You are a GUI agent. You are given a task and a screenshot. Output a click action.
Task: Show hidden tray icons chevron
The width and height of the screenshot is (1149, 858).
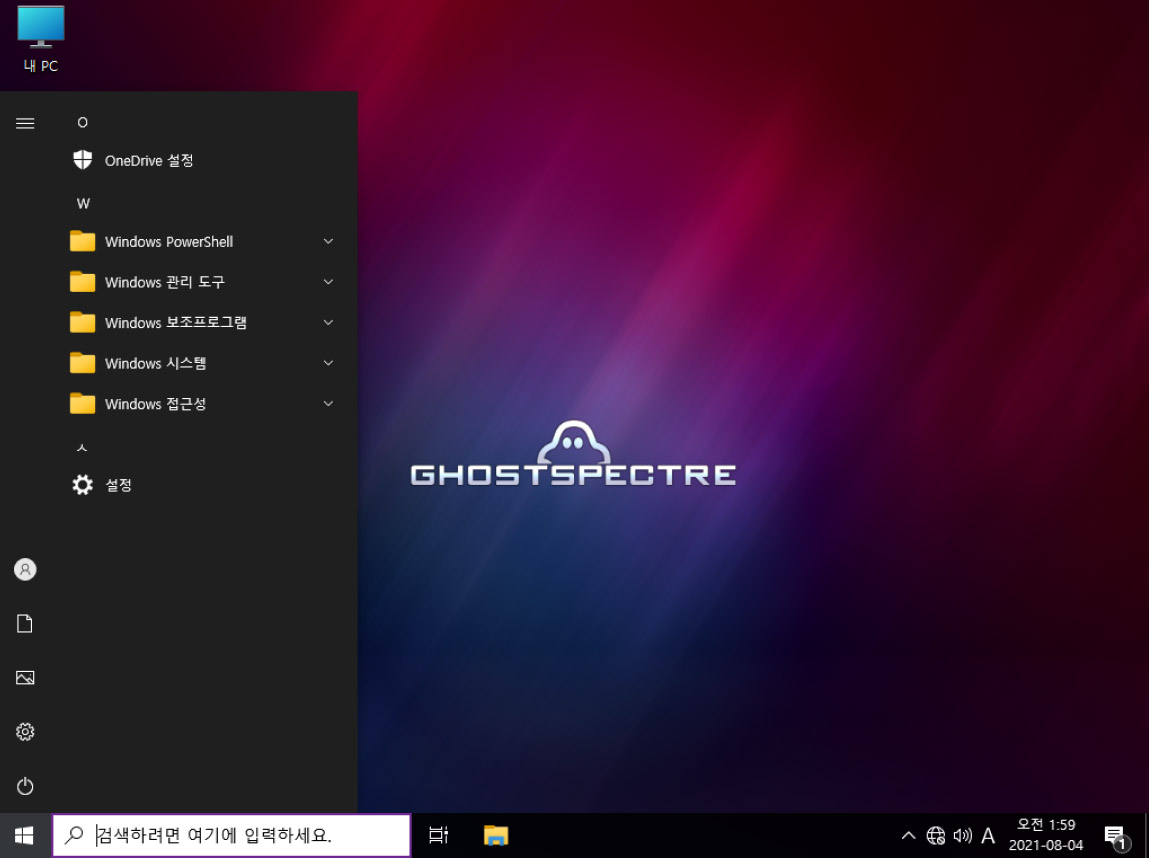point(908,835)
